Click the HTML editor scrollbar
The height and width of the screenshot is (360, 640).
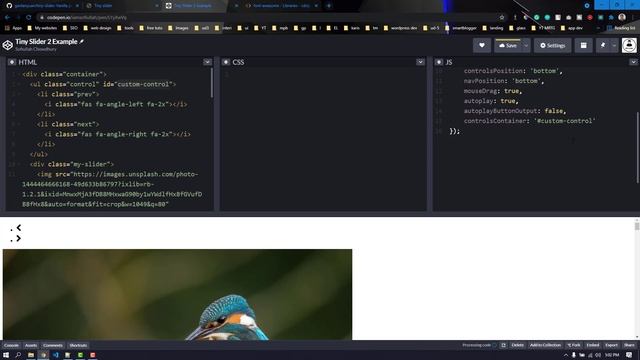[211, 83]
